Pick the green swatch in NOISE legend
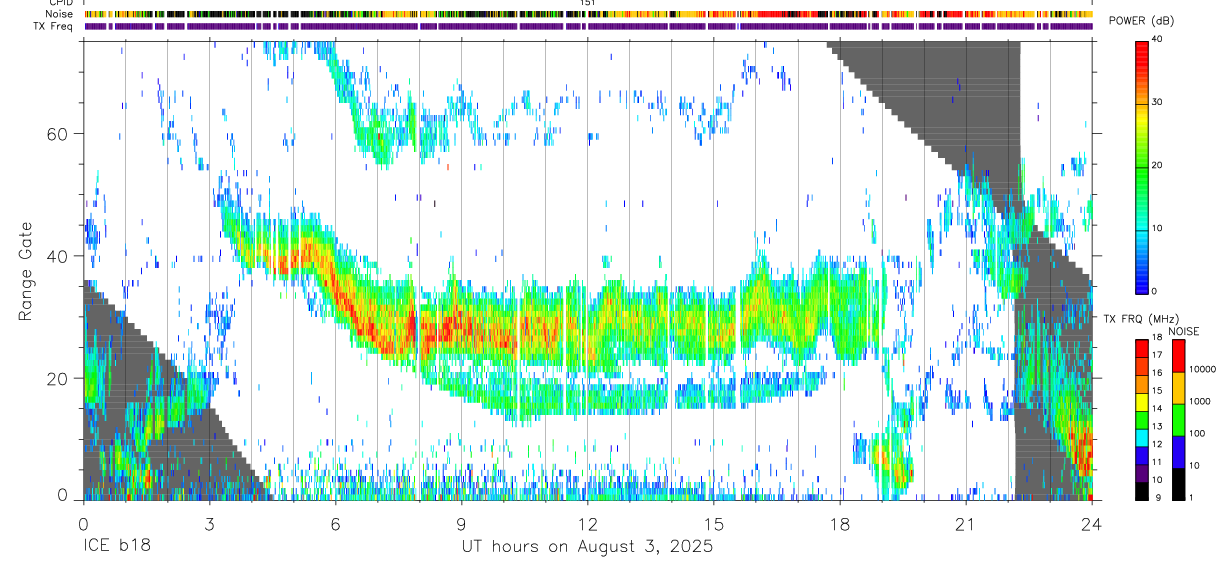The width and height of the screenshot is (1228, 567). tap(1178, 420)
